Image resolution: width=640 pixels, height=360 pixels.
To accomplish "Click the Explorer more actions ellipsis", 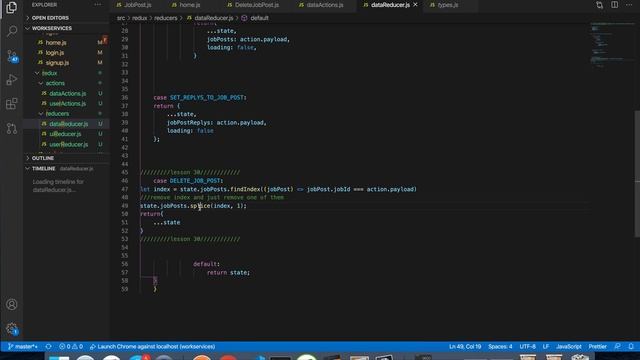I will [98, 5].
